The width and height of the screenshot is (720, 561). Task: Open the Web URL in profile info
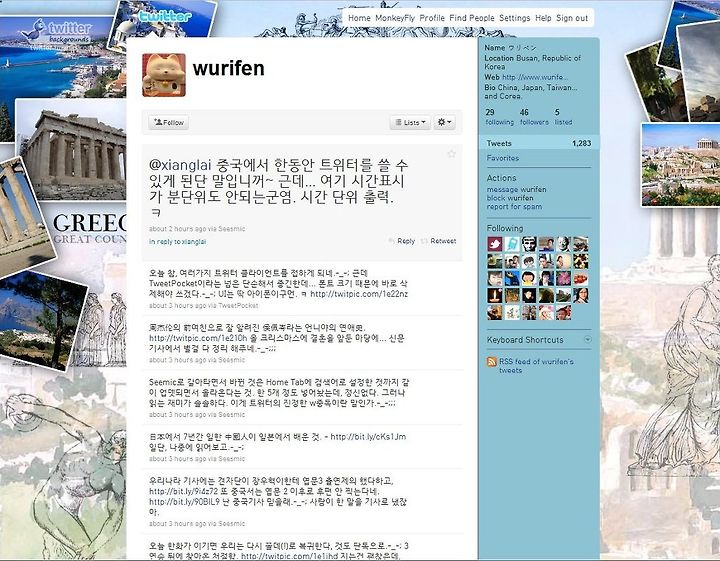click(x=535, y=77)
